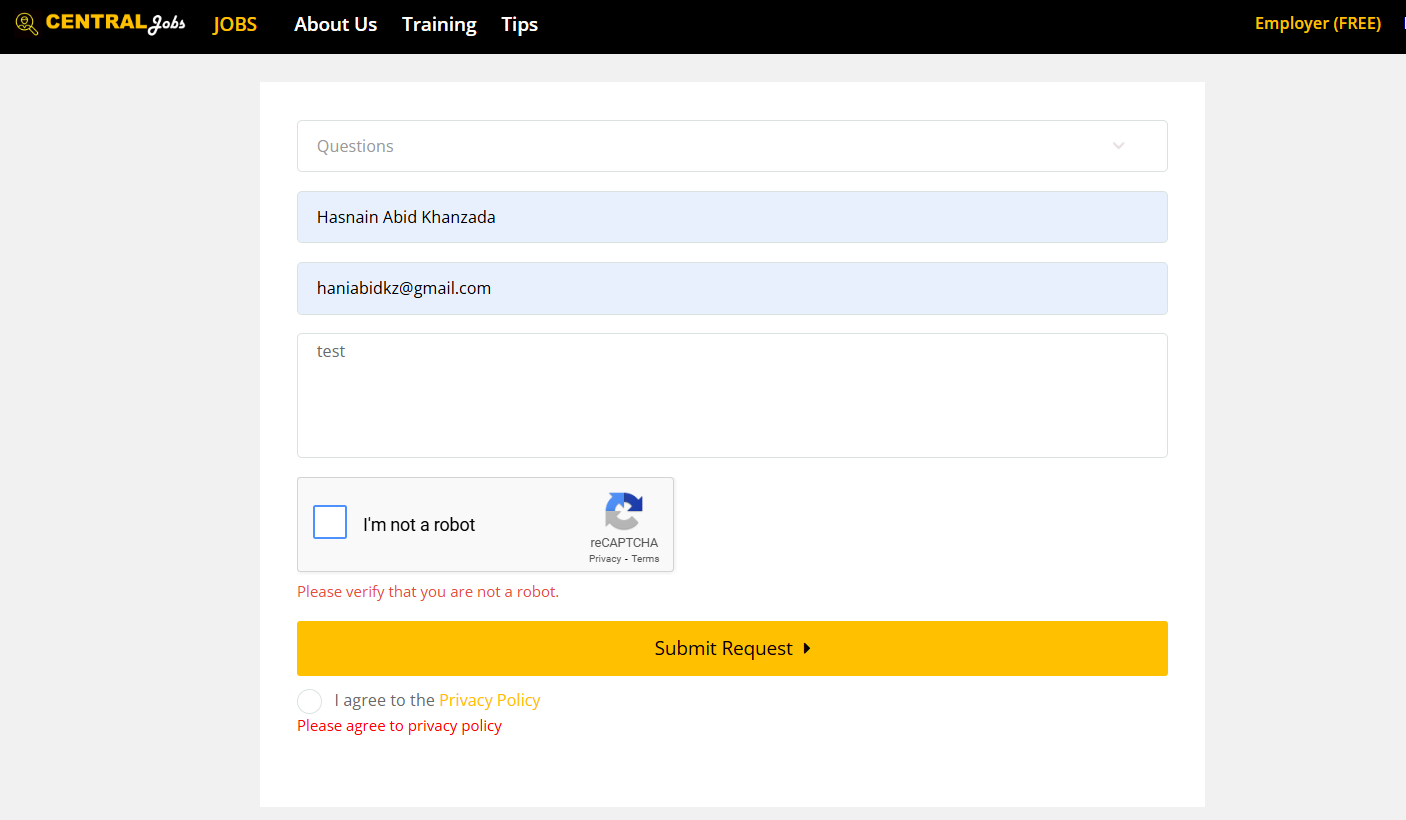Check the 'I'm not a robot' box
The width and height of the screenshot is (1406, 820).
330,523
